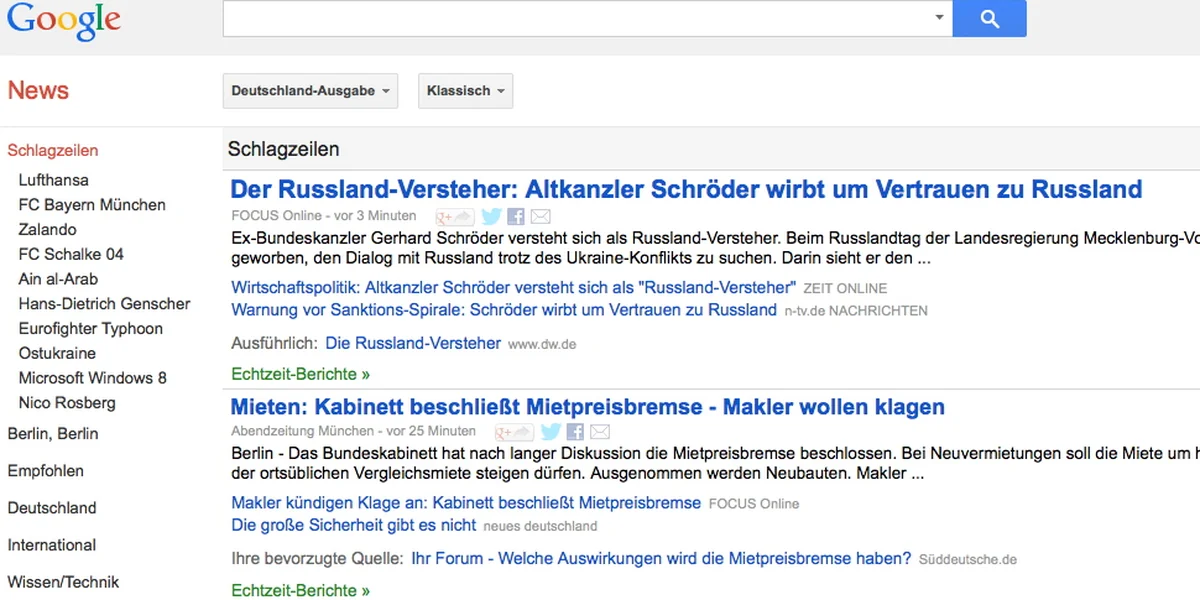
Task: Share Mietpreisbremse article on Google+
Action: pos(515,432)
